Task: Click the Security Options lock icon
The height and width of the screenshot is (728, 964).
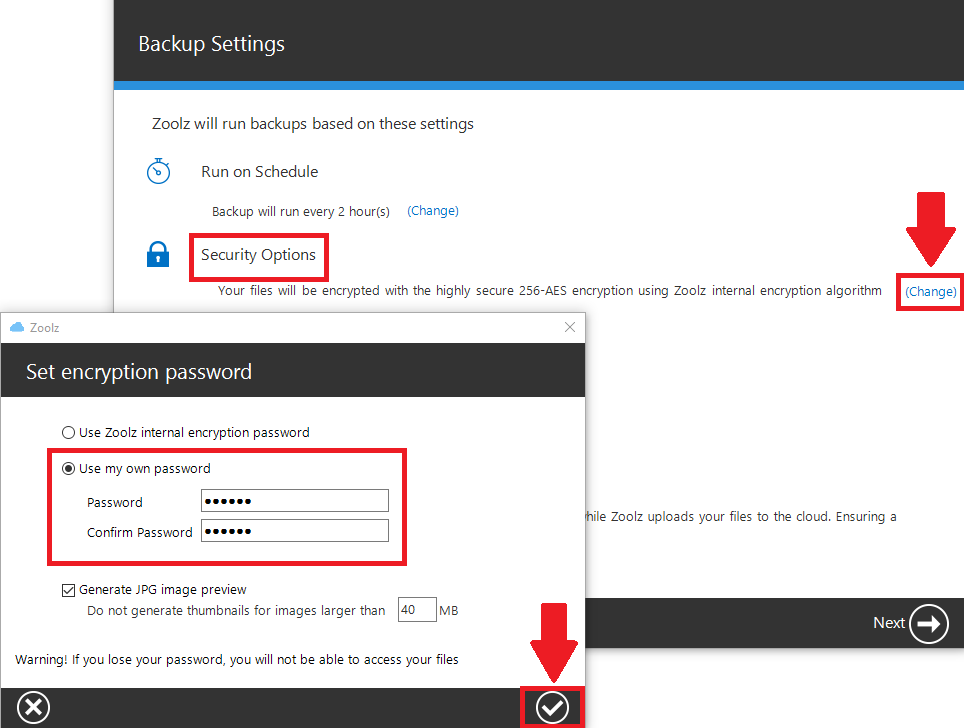Action: pyautogui.click(x=158, y=254)
